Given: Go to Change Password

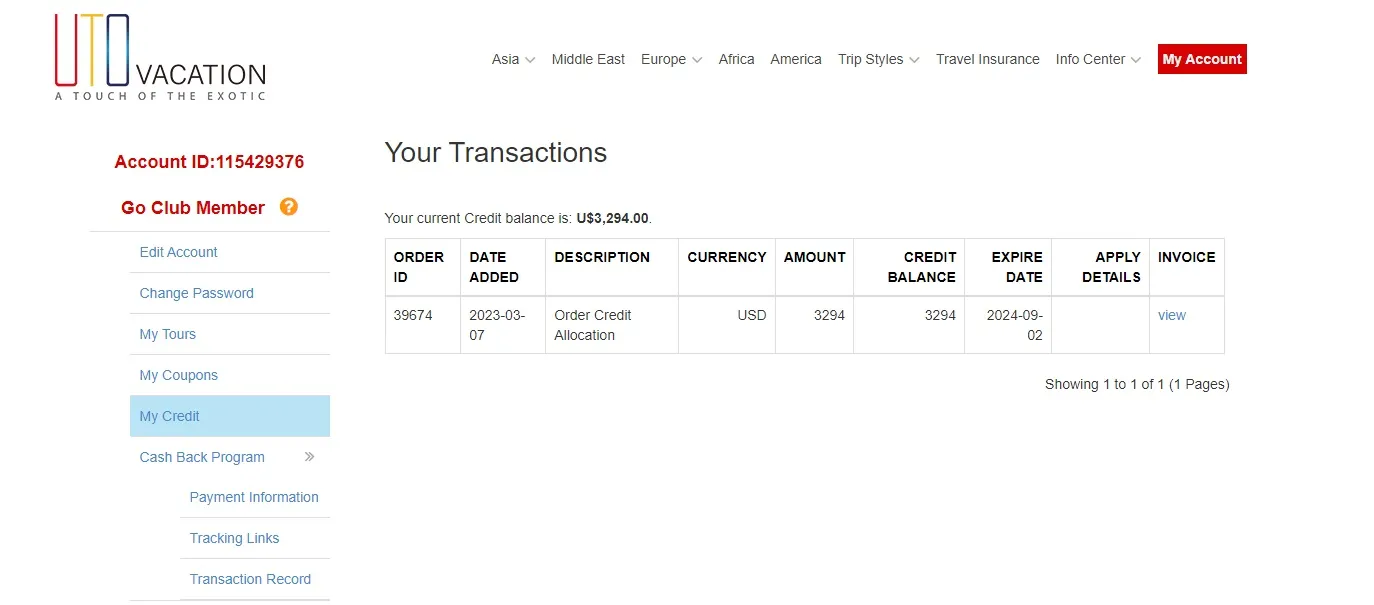Looking at the screenshot, I should pos(196,293).
